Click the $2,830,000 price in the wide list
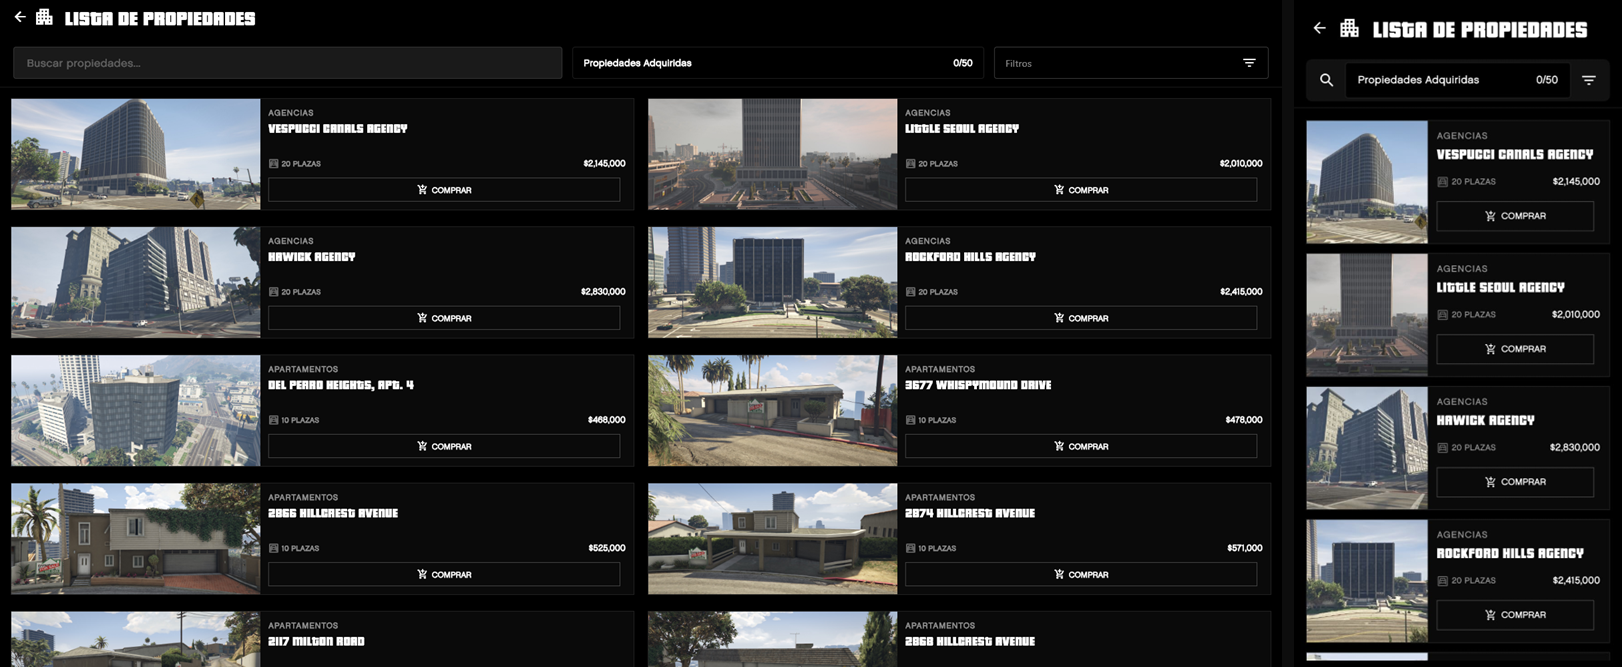Image resolution: width=1622 pixels, height=667 pixels. pyautogui.click(x=603, y=292)
